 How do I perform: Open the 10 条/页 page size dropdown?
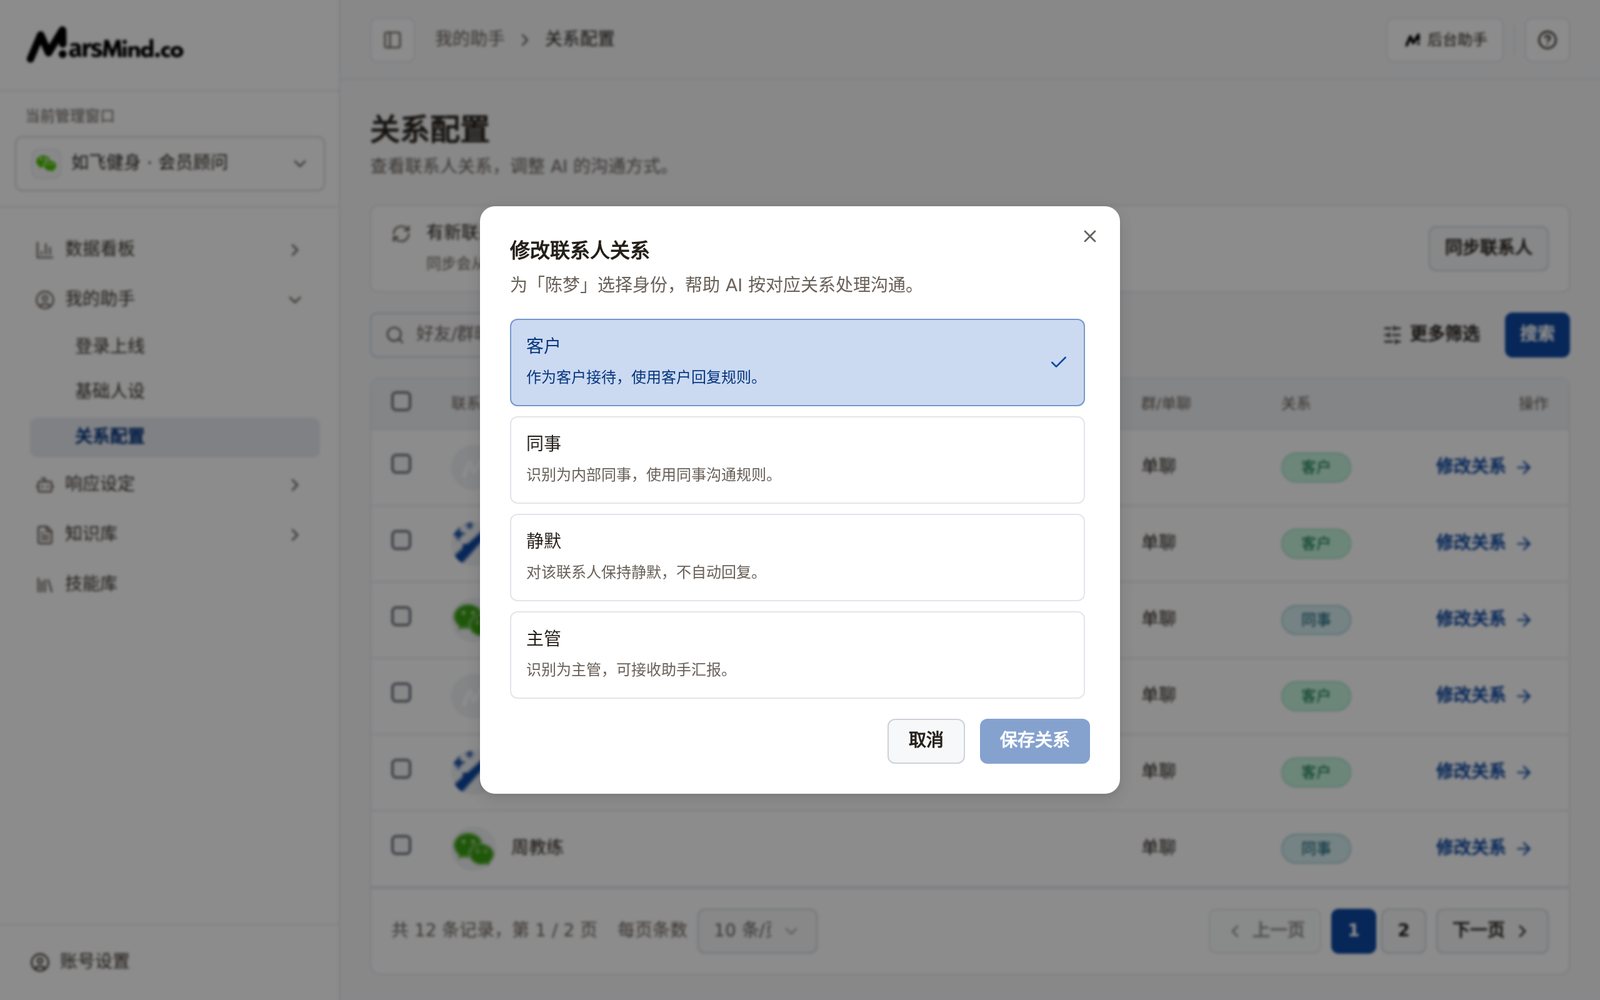pyautogui.click(x=757, y=931)
